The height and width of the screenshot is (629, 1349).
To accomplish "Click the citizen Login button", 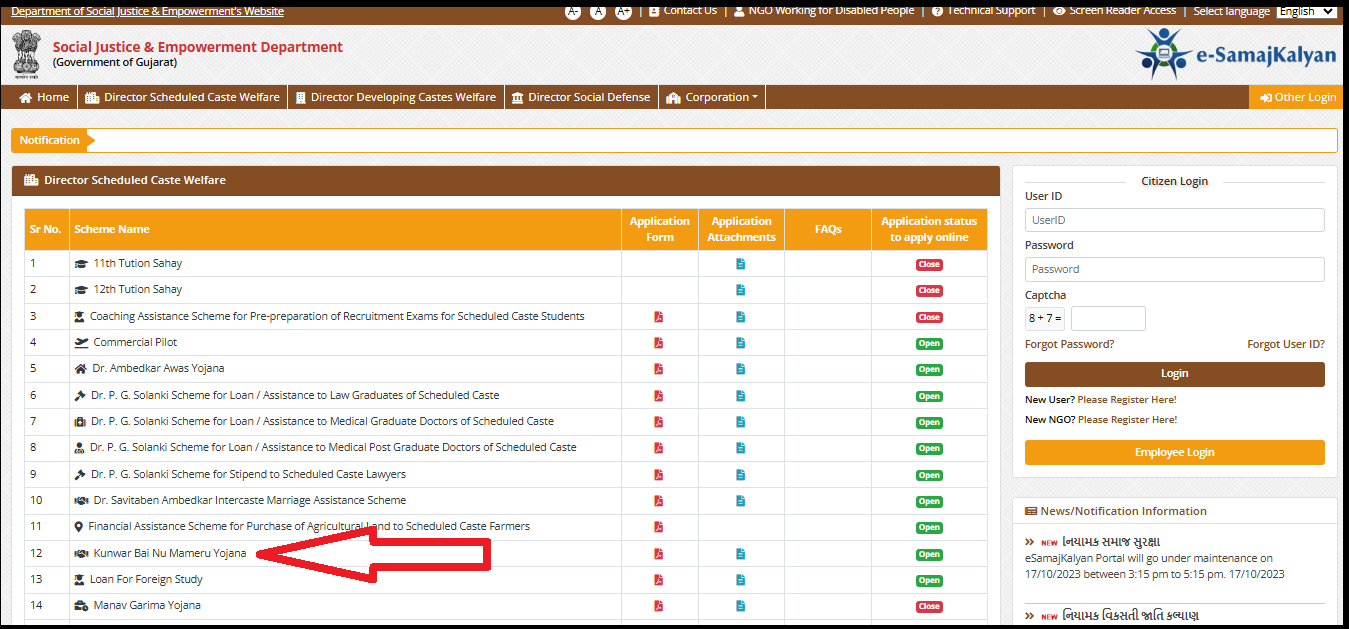I will coord(1175,374).
